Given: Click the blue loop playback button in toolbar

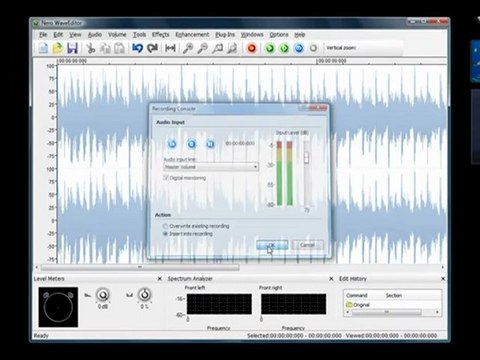Looking at the screenshot, I should pyautogui.click(x=299, y=48).
